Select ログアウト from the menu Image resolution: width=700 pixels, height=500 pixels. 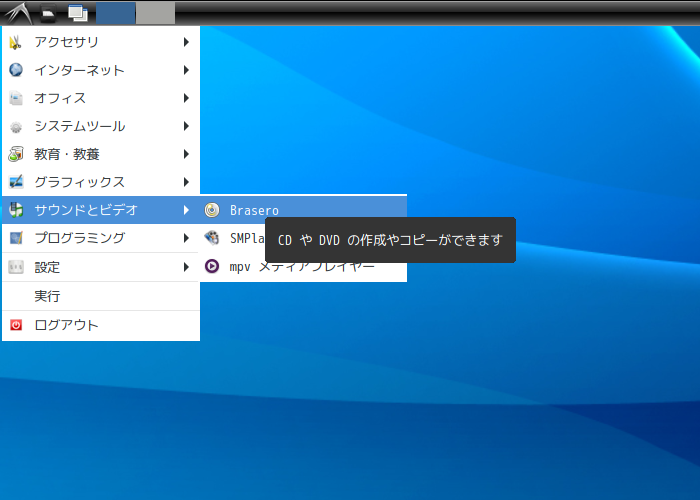click(x=101, y=325)
